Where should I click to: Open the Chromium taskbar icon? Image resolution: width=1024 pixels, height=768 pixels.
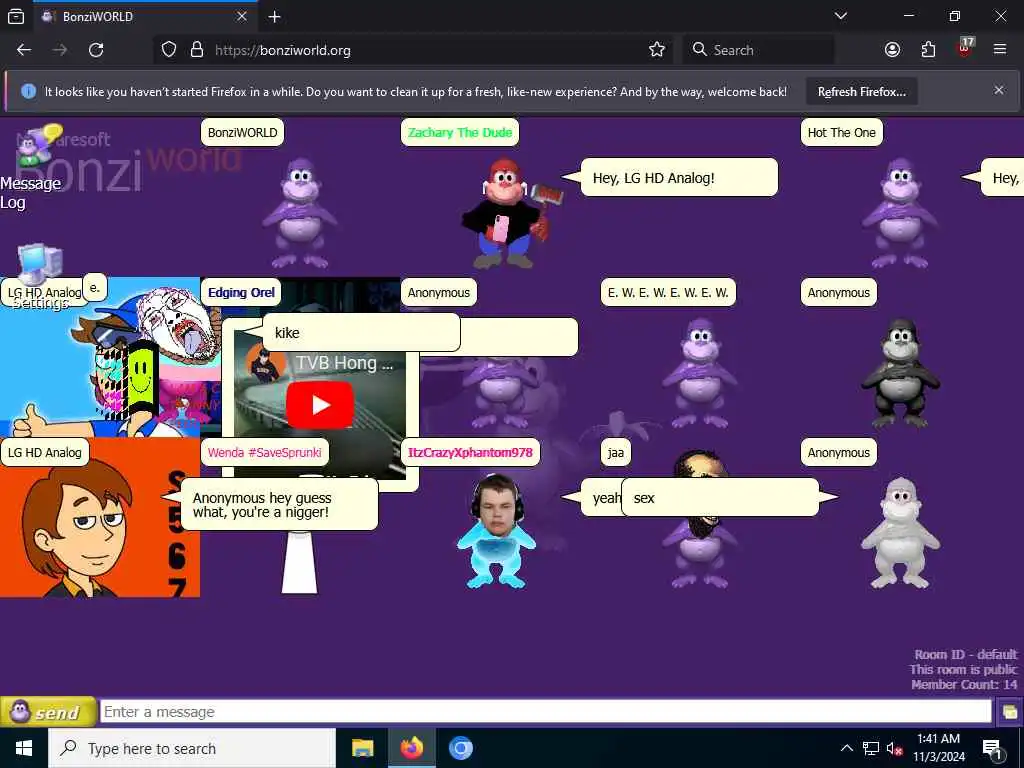pos(460,748)
